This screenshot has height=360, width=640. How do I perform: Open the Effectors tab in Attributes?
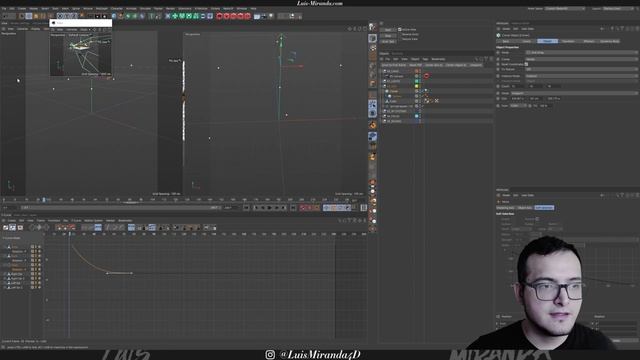tap(589, 41)
